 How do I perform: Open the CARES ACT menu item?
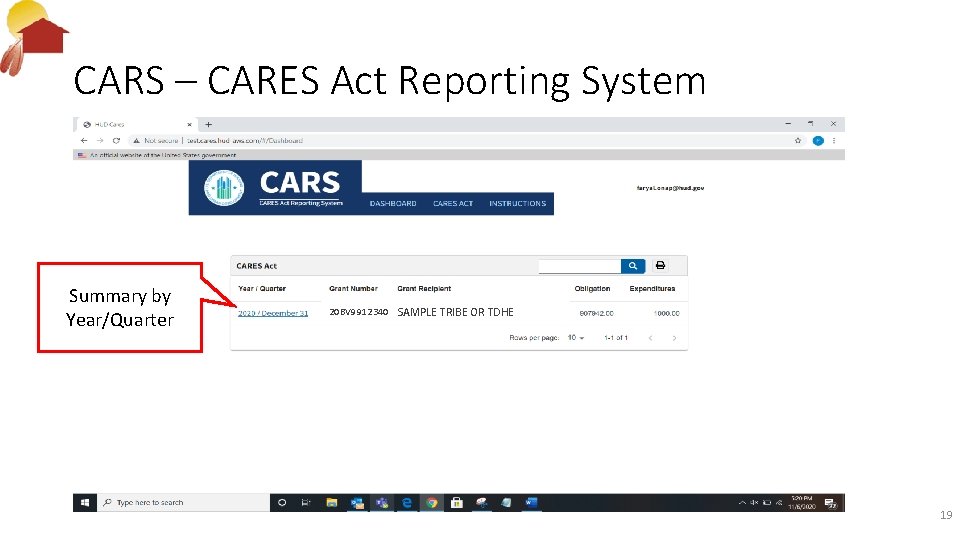click(x=453, y=203)
